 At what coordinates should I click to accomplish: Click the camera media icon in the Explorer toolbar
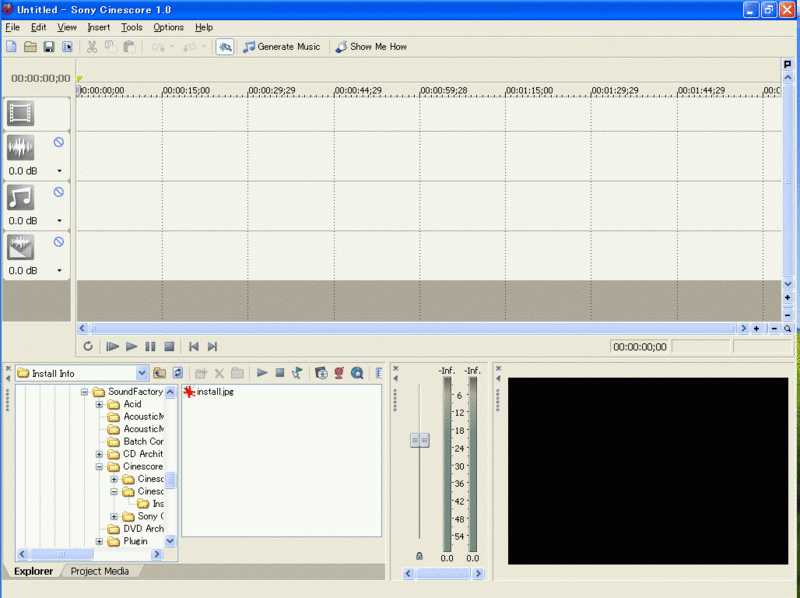[x=321, y=373]
